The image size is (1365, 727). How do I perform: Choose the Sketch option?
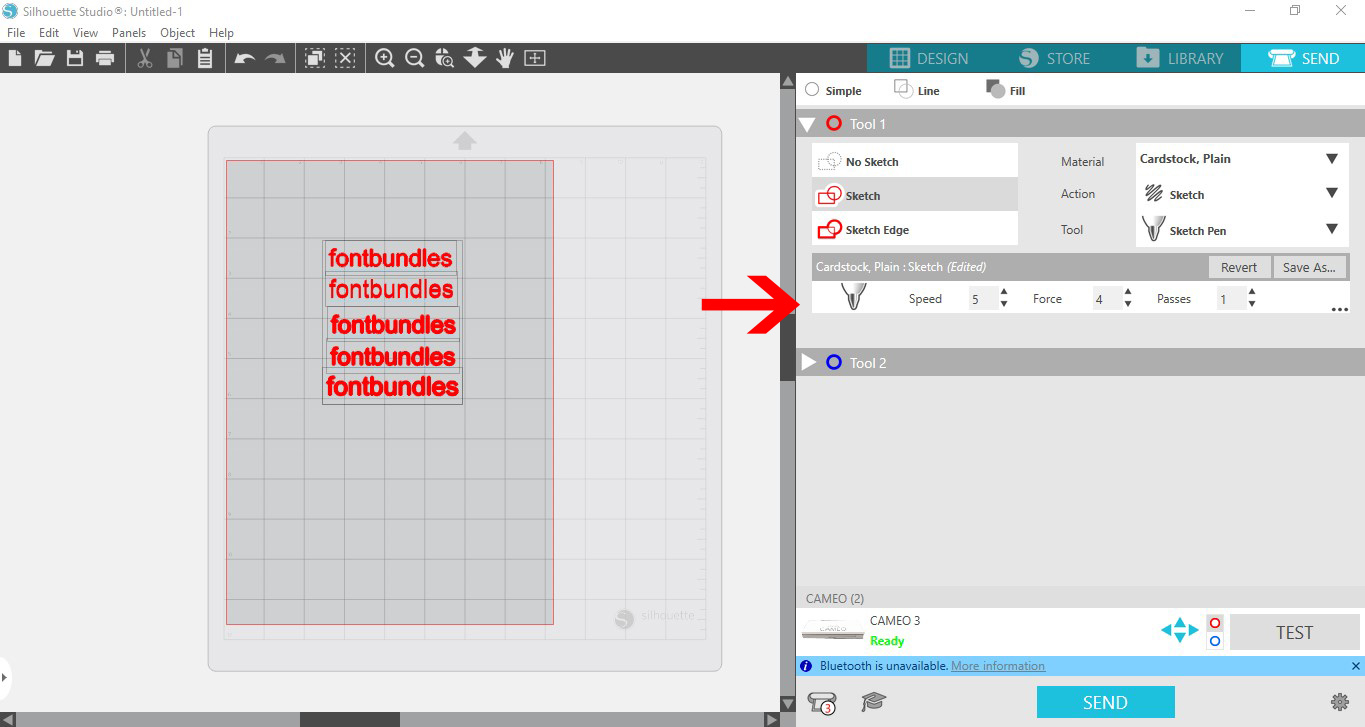click(x=915, y=195)
